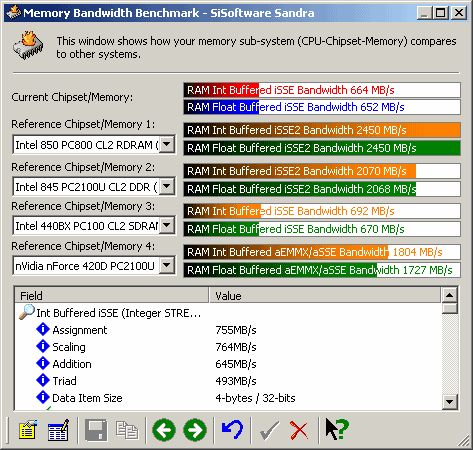The width and height of the screenshot is (473, 450).
Task: Open Reference Chipset/Memory 2 dropdown
Action: pos(167,187)
